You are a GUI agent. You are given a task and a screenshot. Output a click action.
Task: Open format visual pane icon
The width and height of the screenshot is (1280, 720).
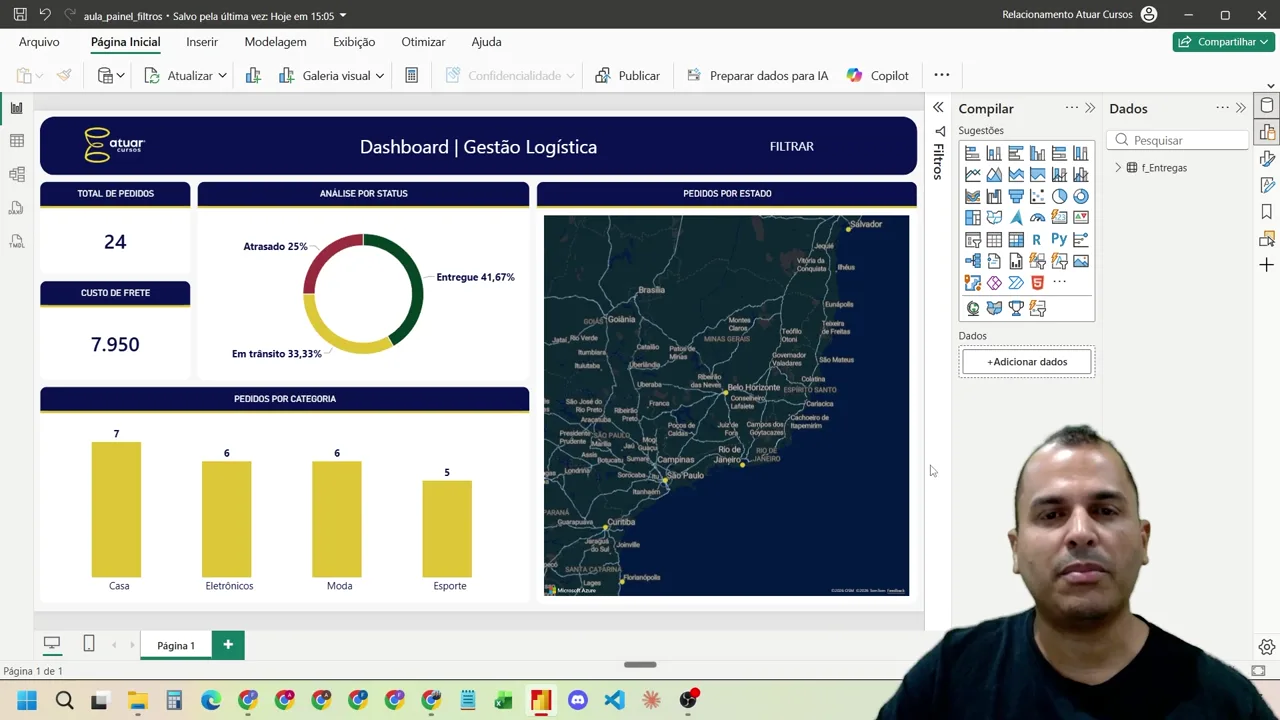(1267, 159)
